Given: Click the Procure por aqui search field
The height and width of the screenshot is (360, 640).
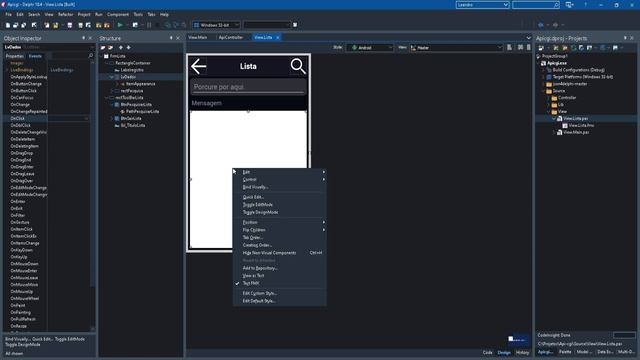Looking at the screenshot, I should coord(248,87).
